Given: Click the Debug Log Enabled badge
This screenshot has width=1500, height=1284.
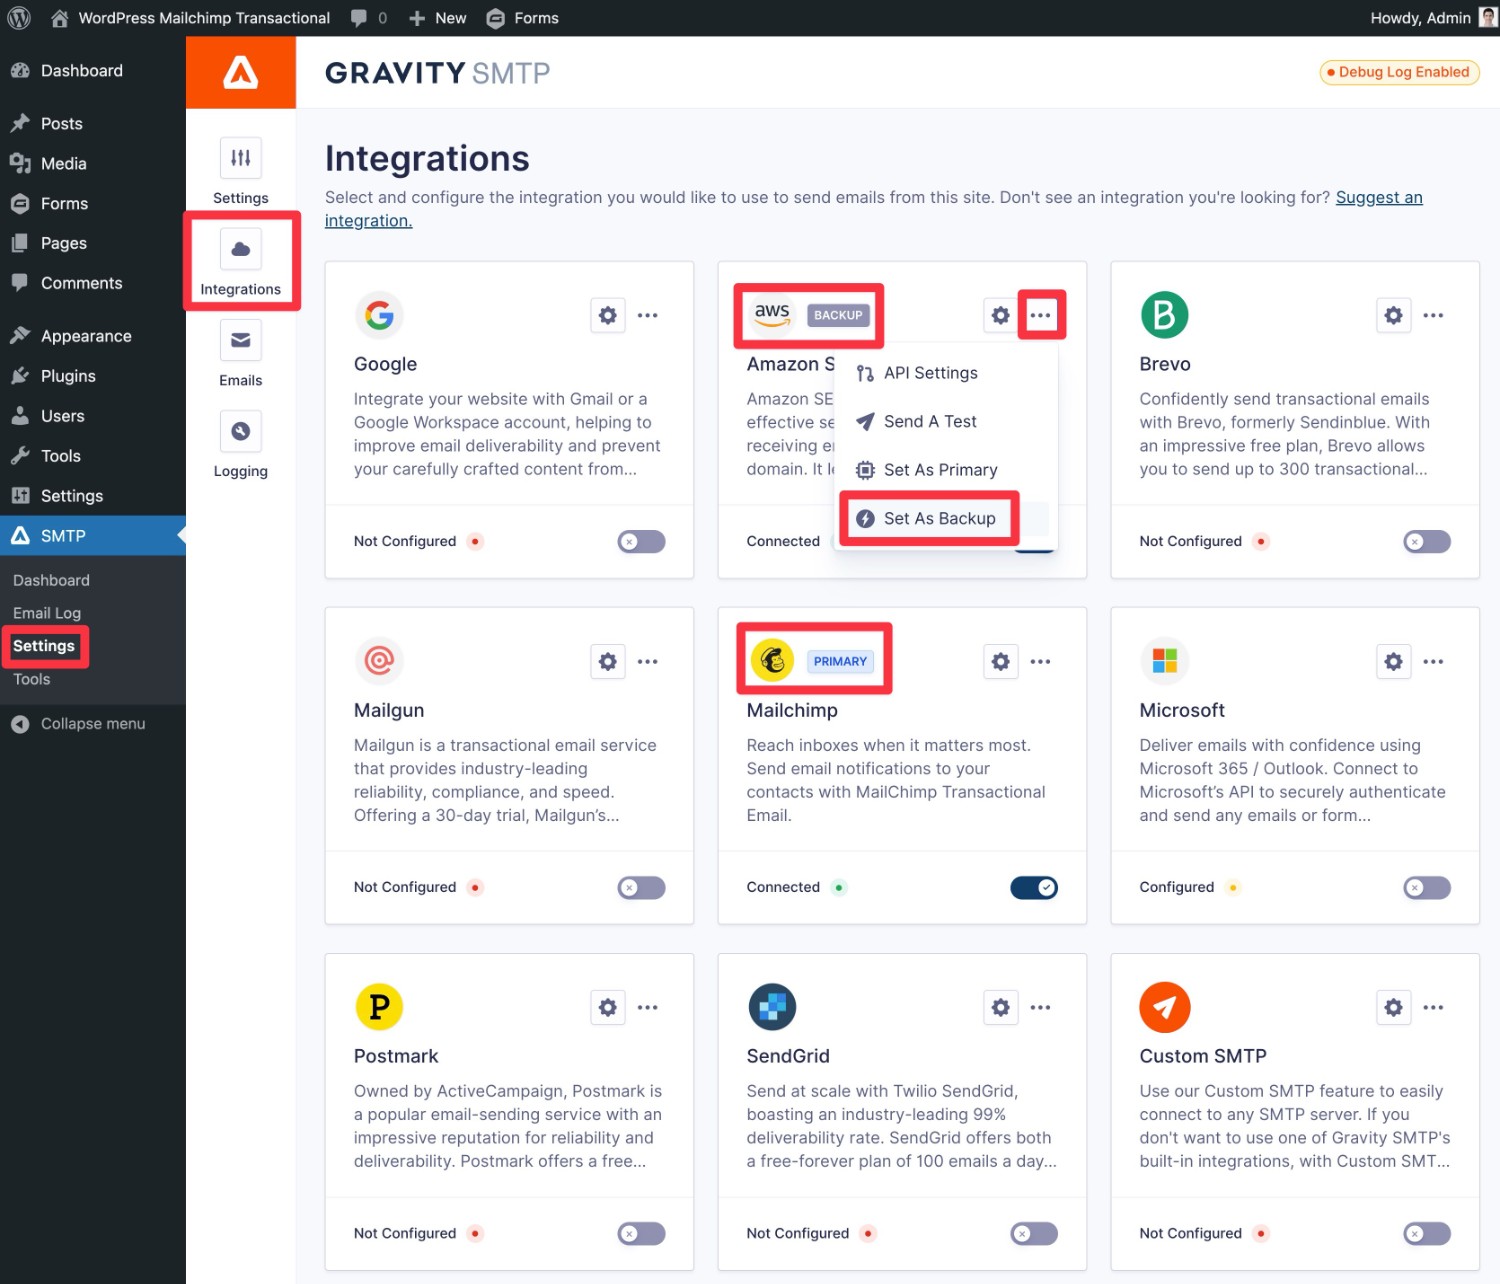Looking at the screenshot, I should pyautogui.click(x=1399, y=72).
